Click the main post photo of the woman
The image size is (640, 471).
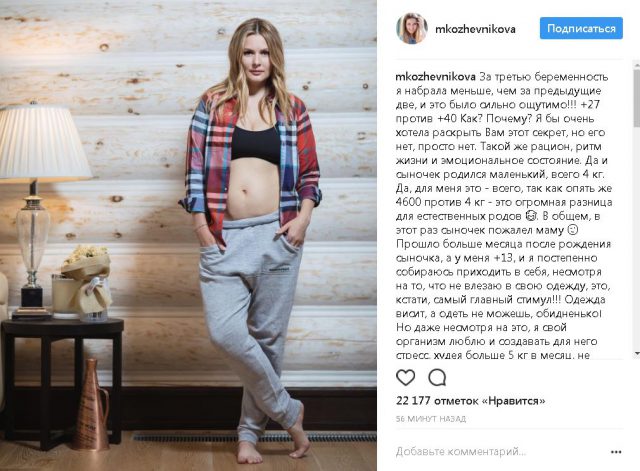click(x=188, y=236)
